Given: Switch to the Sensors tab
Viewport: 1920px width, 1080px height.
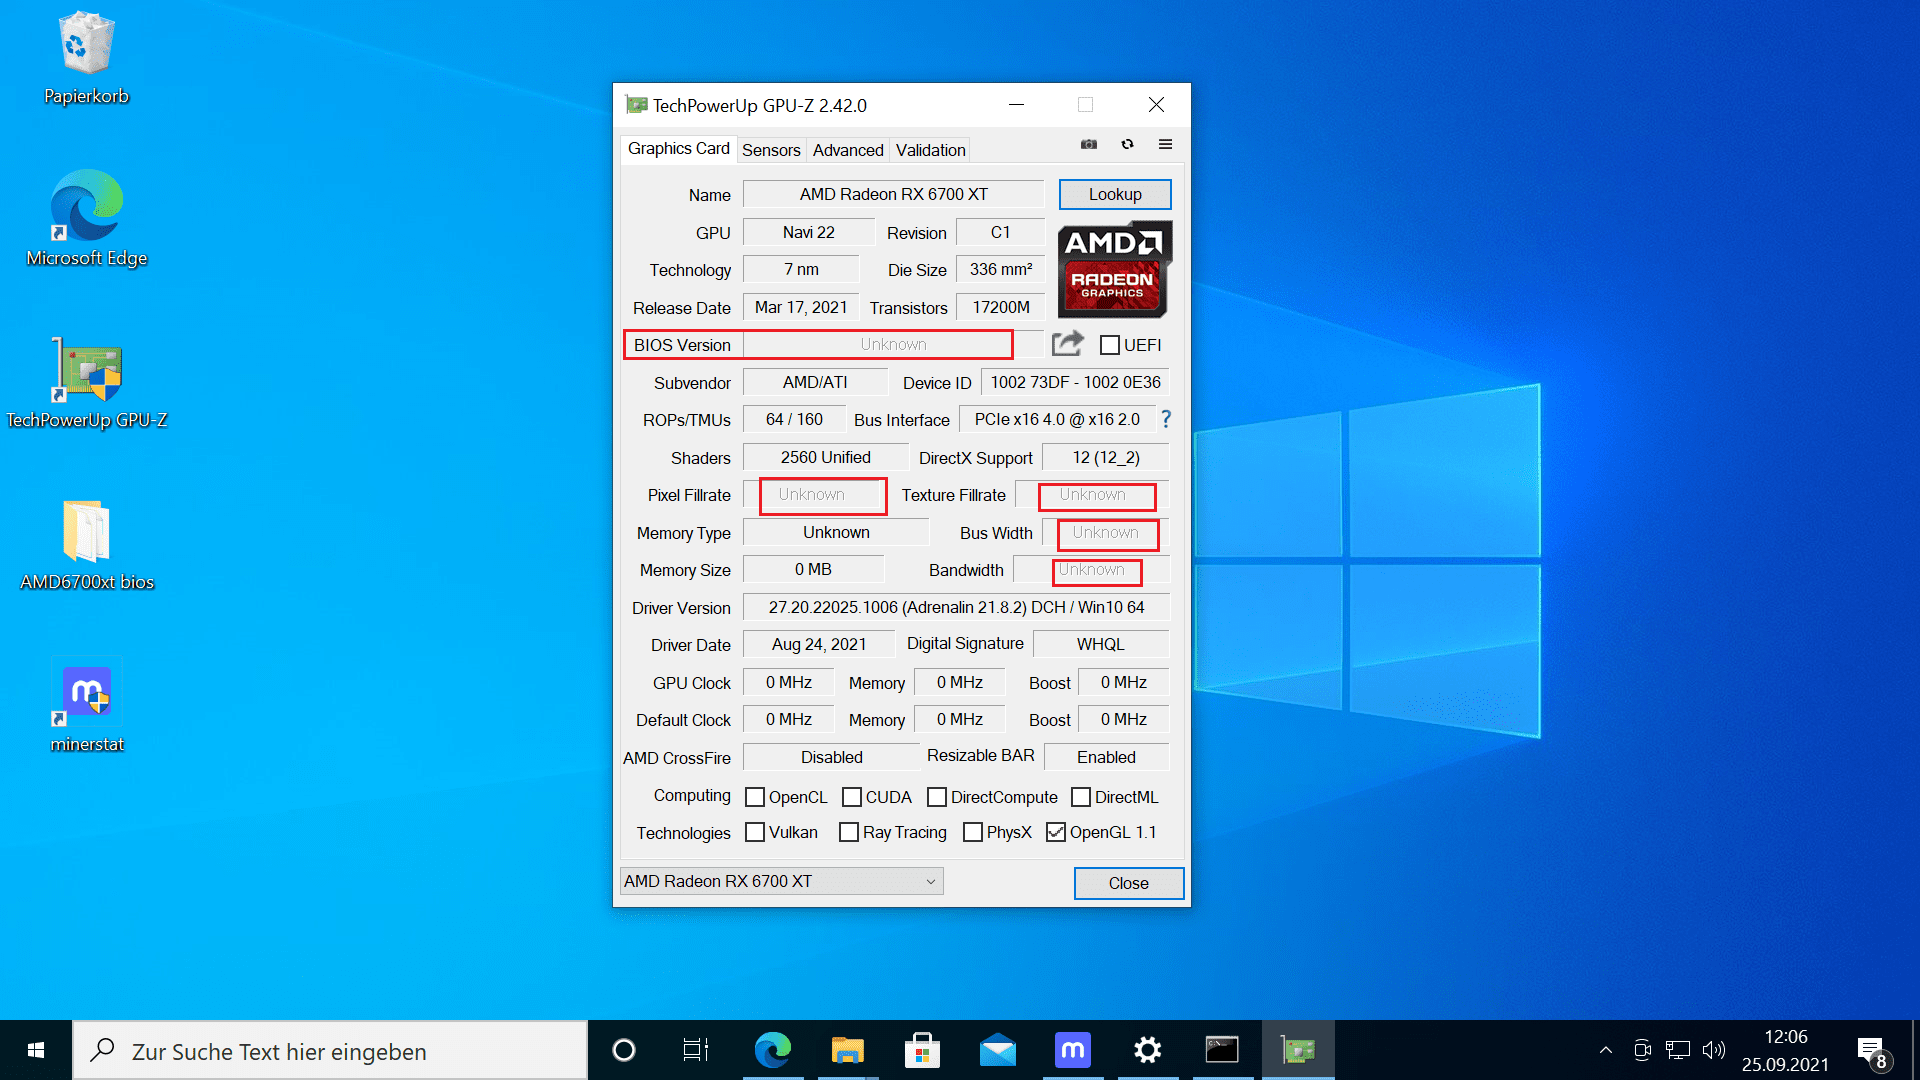Looking at the screenshot, I should 771,150.
